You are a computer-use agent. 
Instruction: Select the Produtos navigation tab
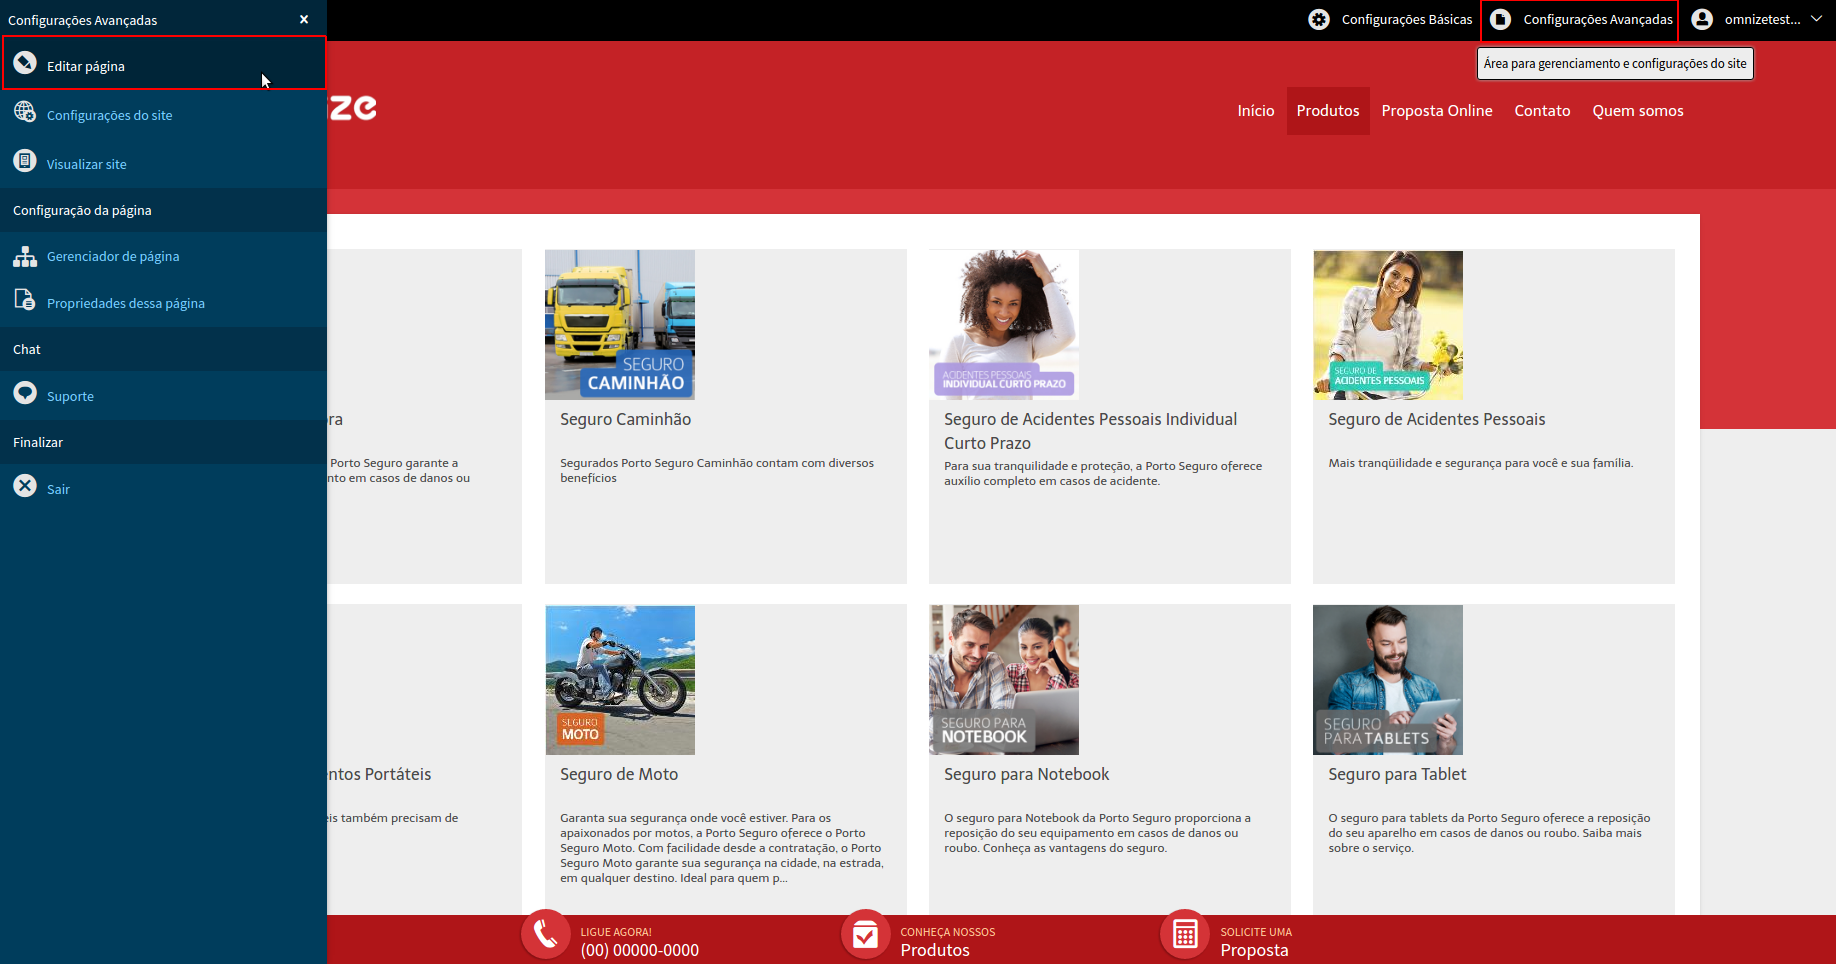[1328, 110]
